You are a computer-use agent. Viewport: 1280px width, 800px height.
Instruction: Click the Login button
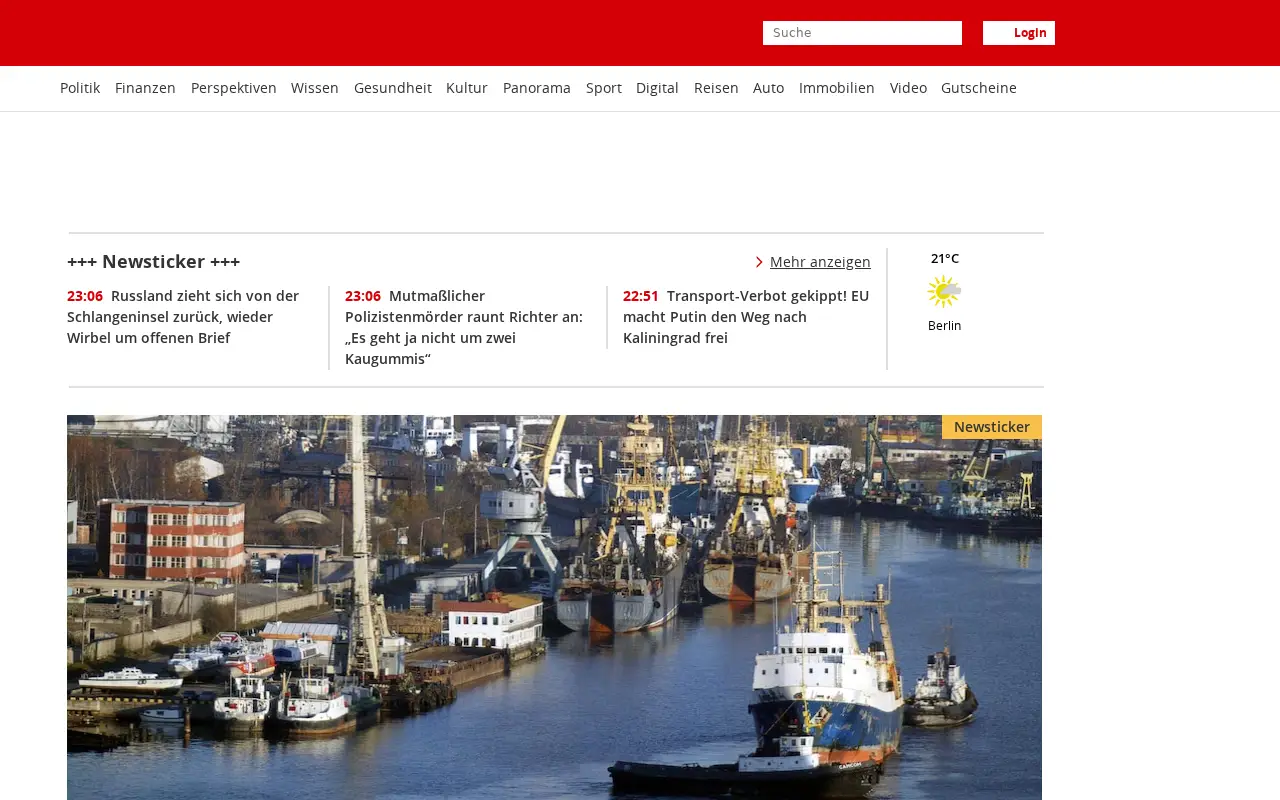1019,33
